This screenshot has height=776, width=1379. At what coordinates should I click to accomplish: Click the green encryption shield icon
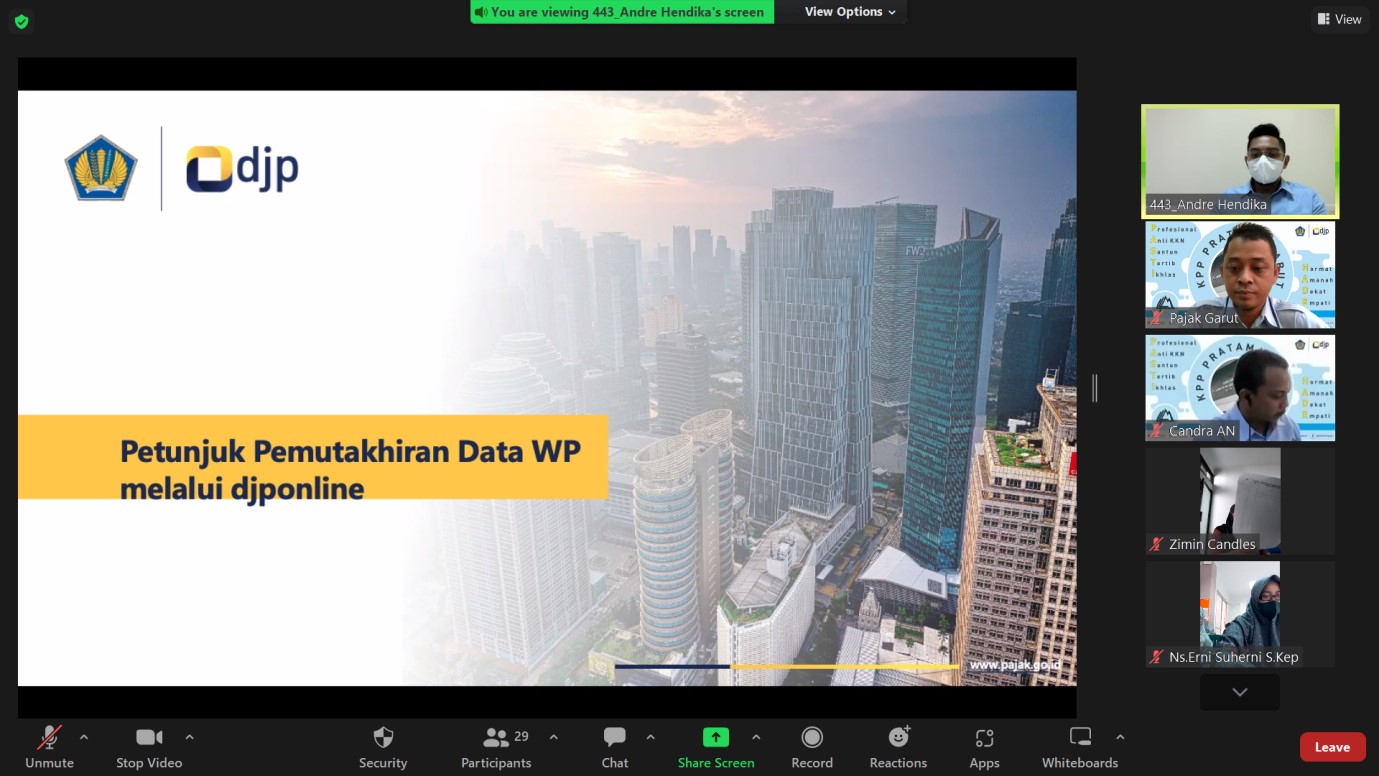pyautogui.click(x=21, y=21)
